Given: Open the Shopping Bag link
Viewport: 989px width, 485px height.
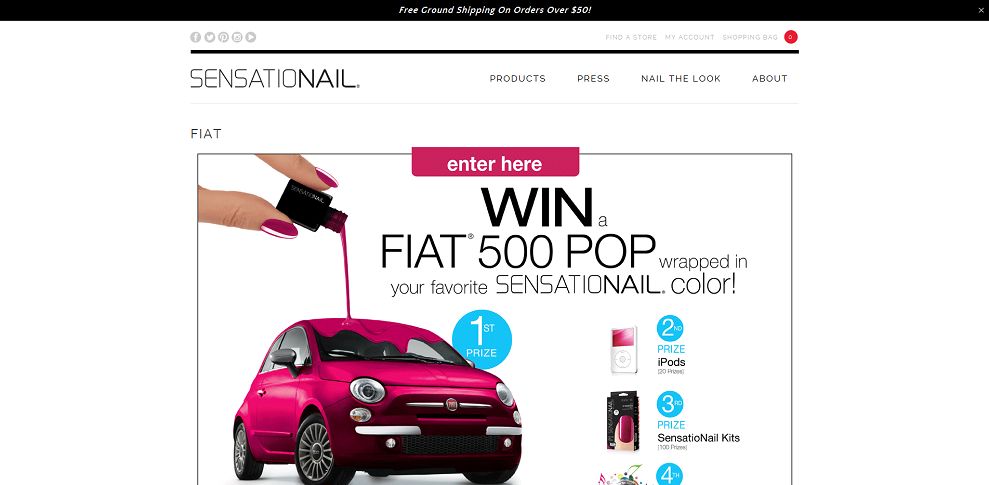Looking at the screenshot, I should pyautogui.click(x=750, y=37).
